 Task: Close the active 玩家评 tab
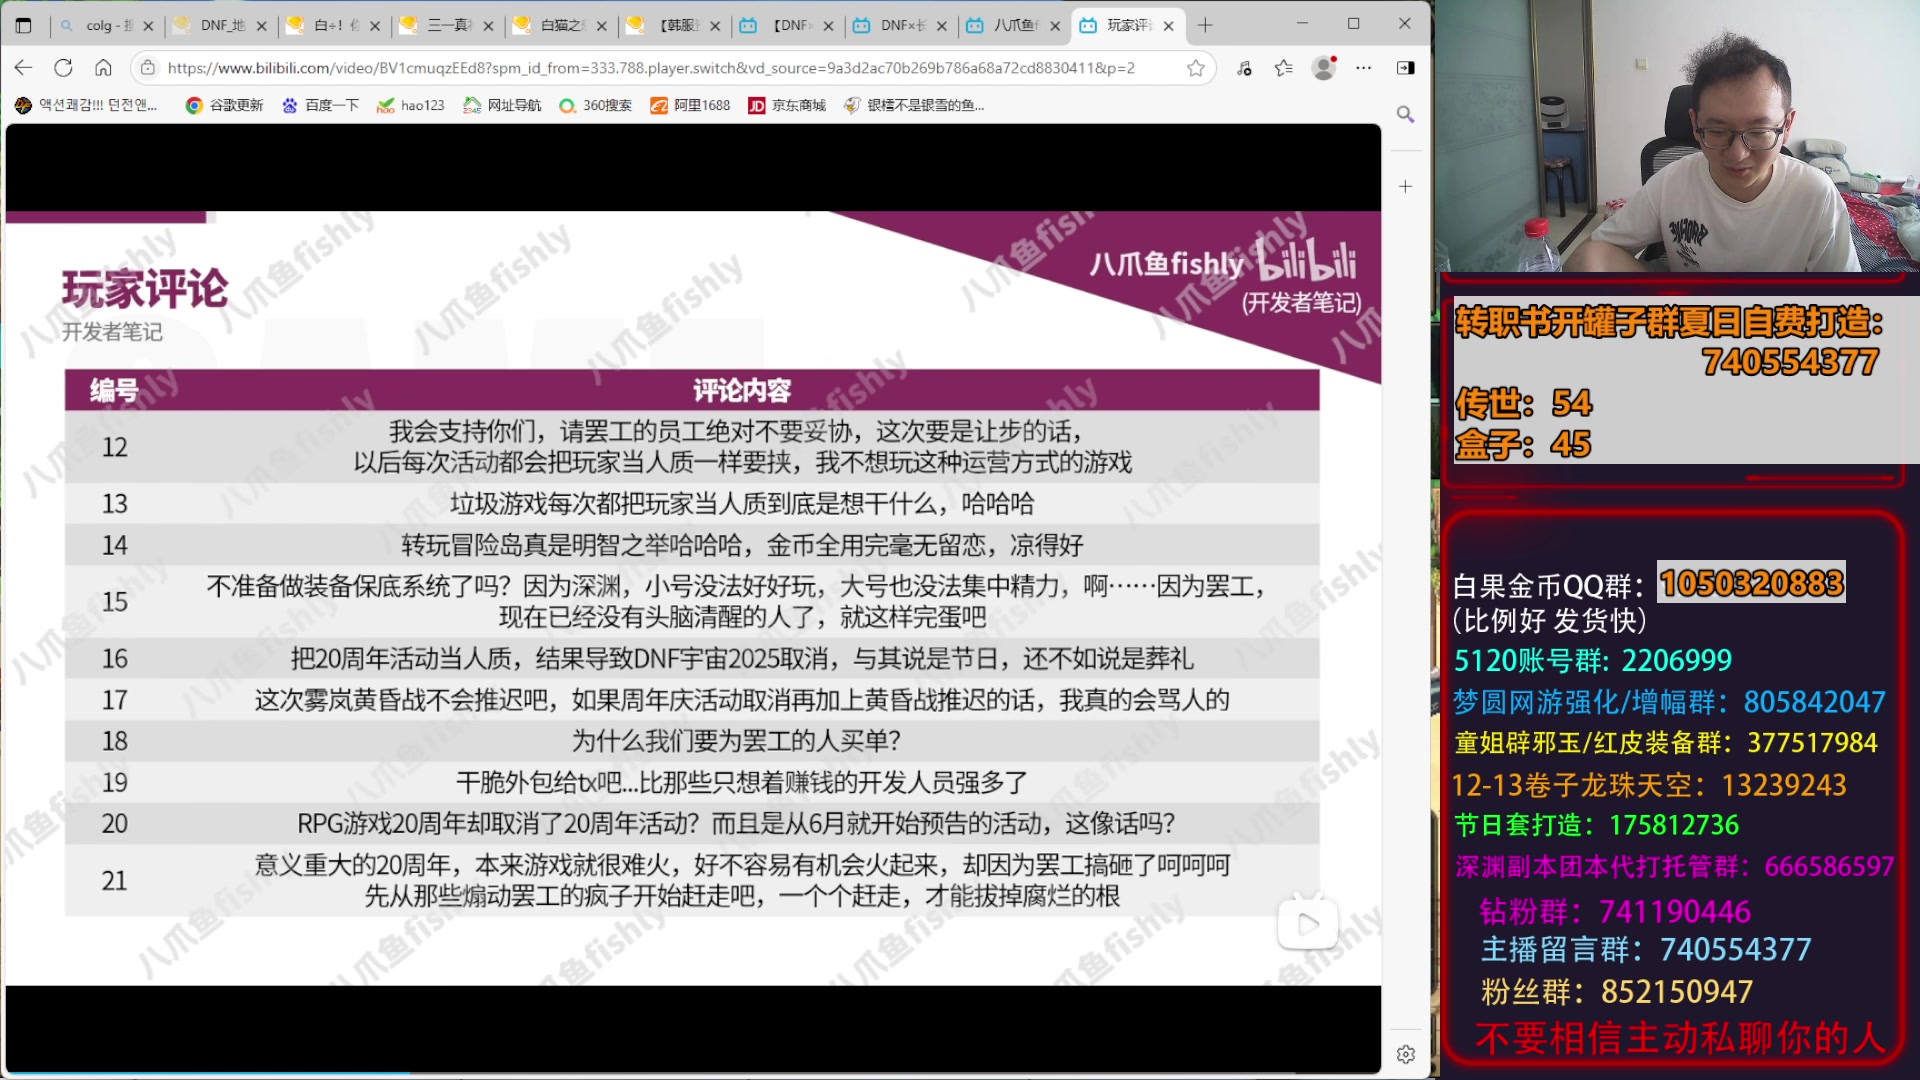click(x=1168, y=26)
